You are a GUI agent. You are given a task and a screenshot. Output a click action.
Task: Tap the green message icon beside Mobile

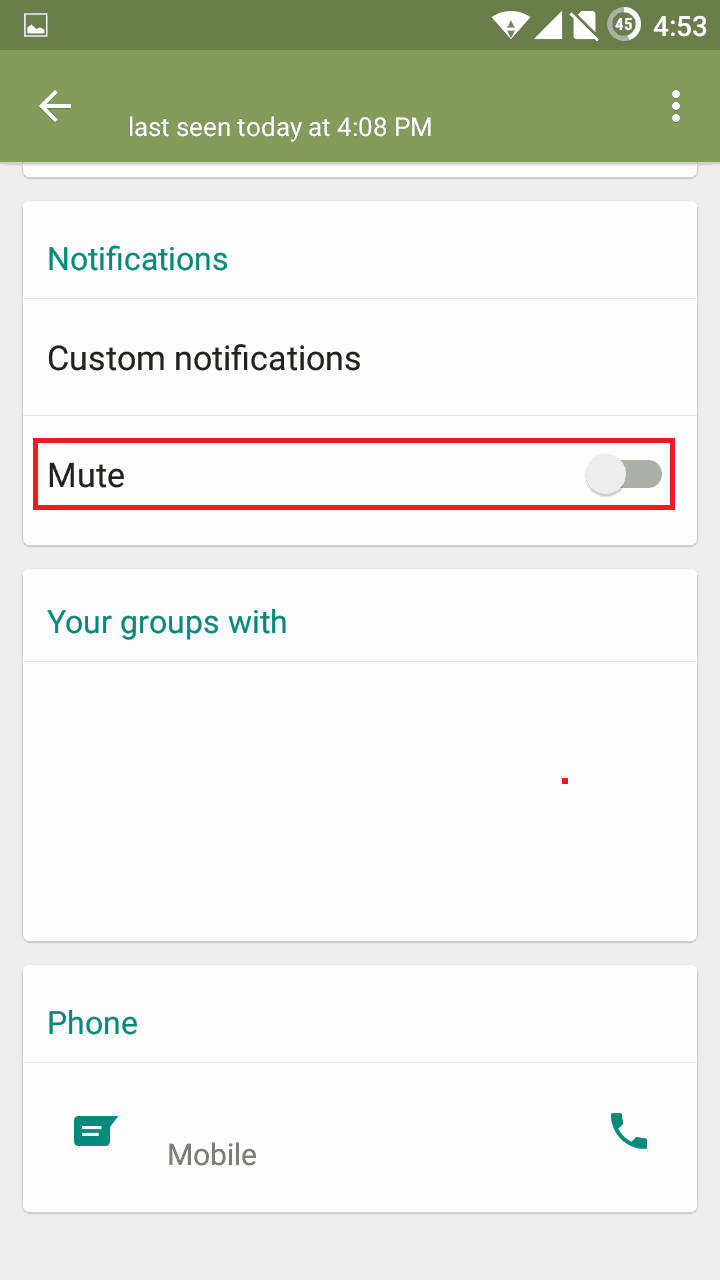[x=95, y=1132]
